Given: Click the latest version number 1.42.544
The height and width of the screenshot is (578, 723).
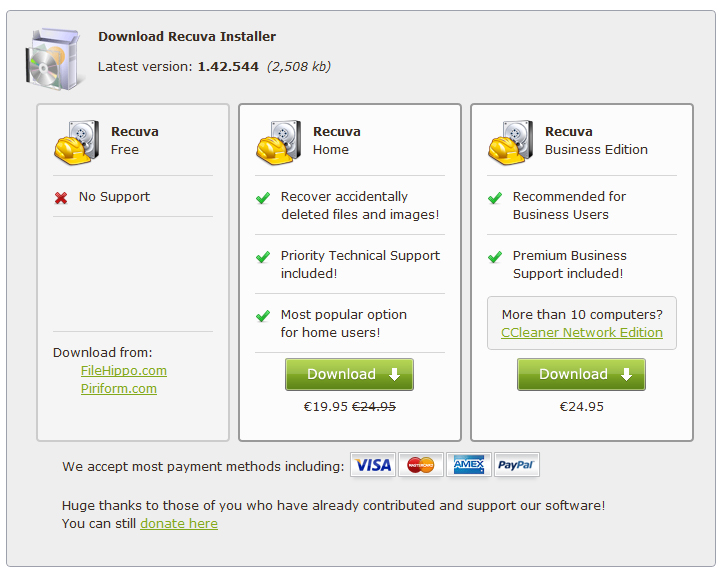Looking at the screenshot, I should (x=228, y=67).
